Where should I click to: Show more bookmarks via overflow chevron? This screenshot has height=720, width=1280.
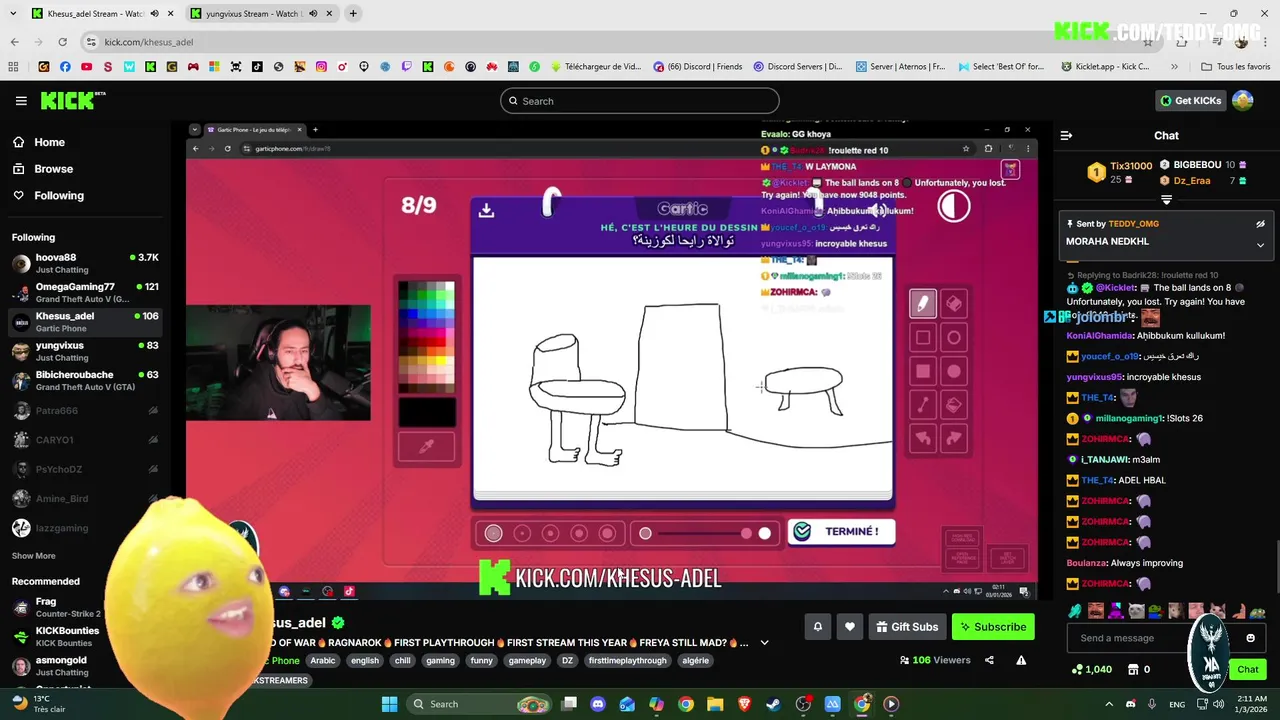(1175, 67)
